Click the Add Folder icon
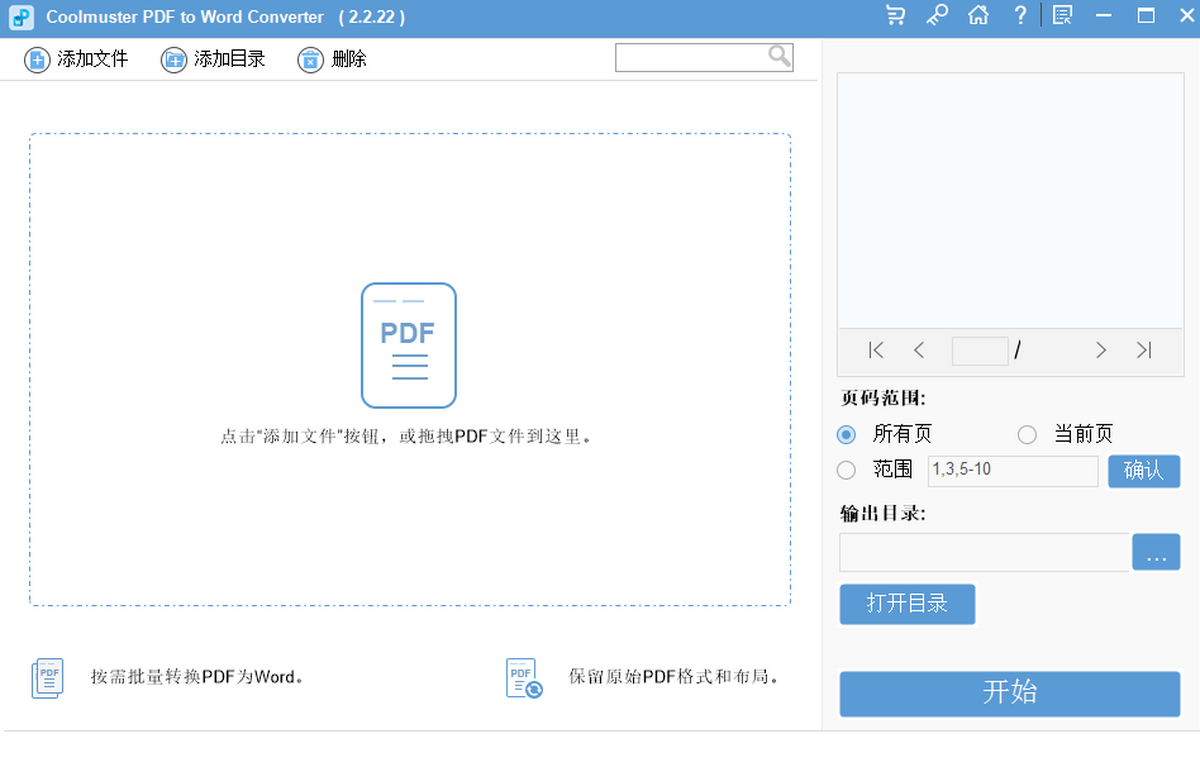Viewport: 1200px width, 767px height. (x=174, y=60)
